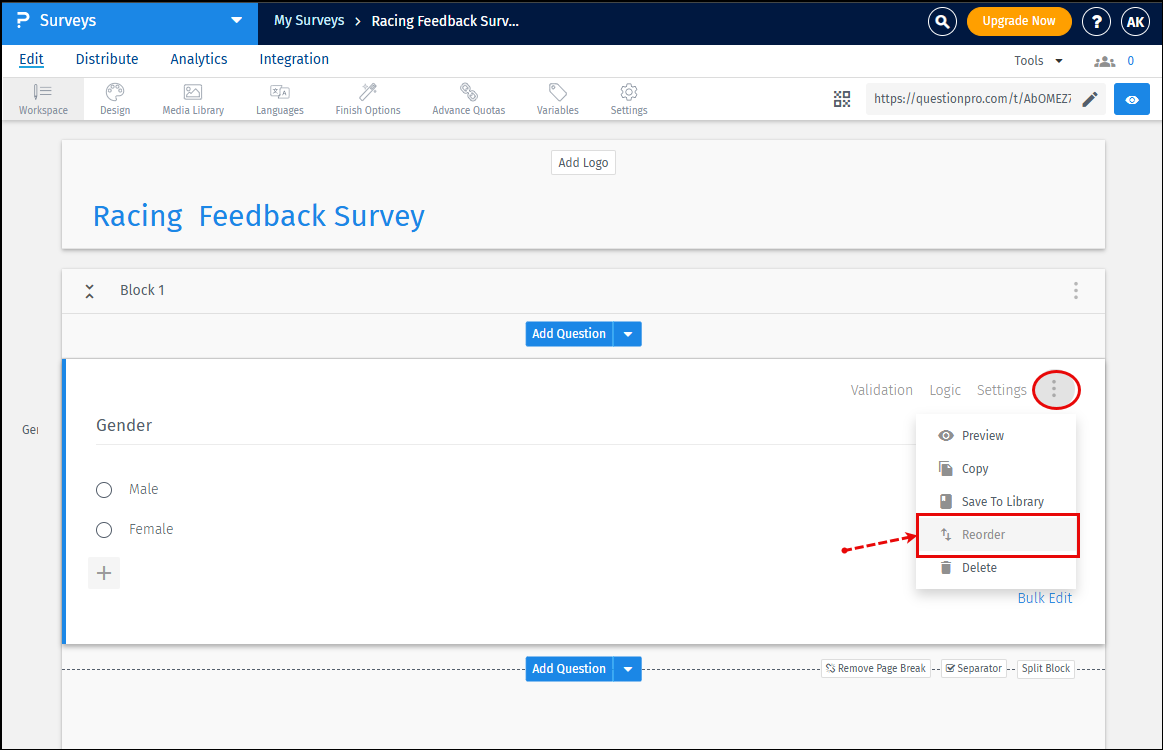
Task: Click the Upgrade Now button
Action: 1019,20
